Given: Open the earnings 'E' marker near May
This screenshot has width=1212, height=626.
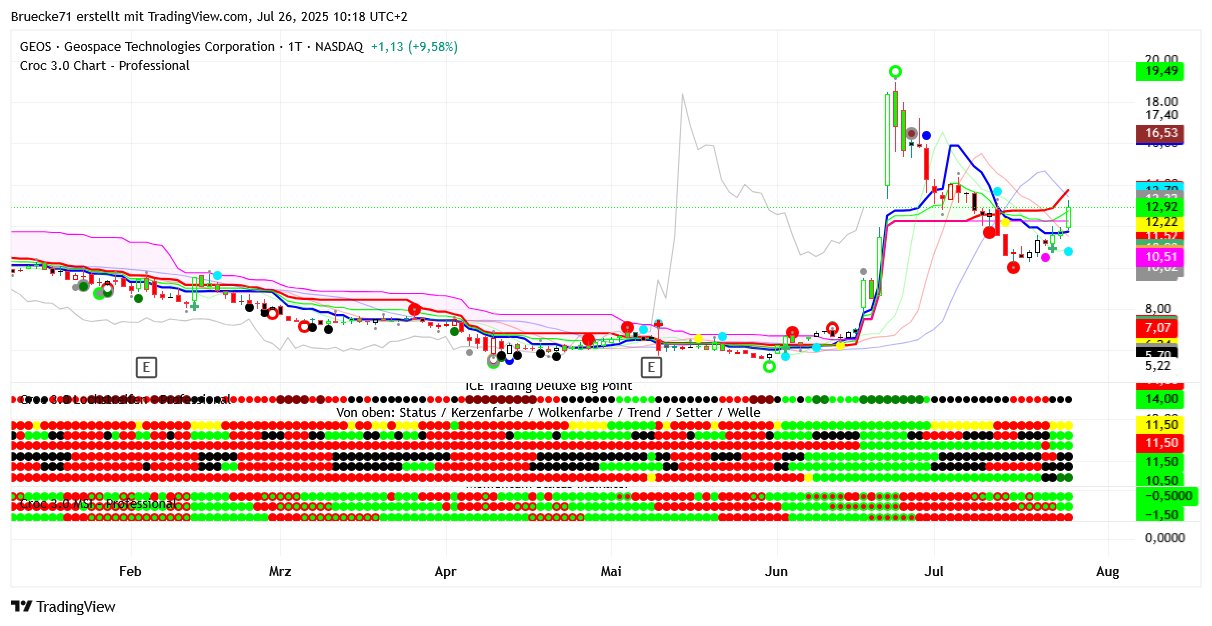Looking at the screenshot, I should point(651,367).
